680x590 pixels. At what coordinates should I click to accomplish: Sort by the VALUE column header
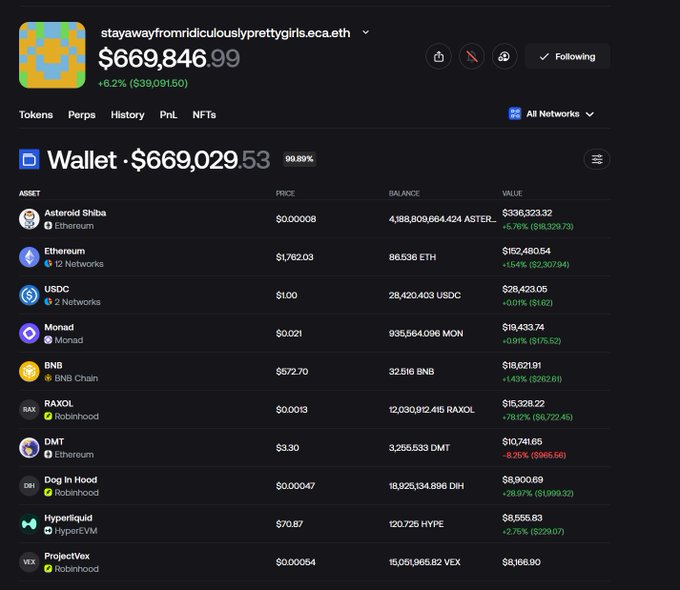[512, 193]
